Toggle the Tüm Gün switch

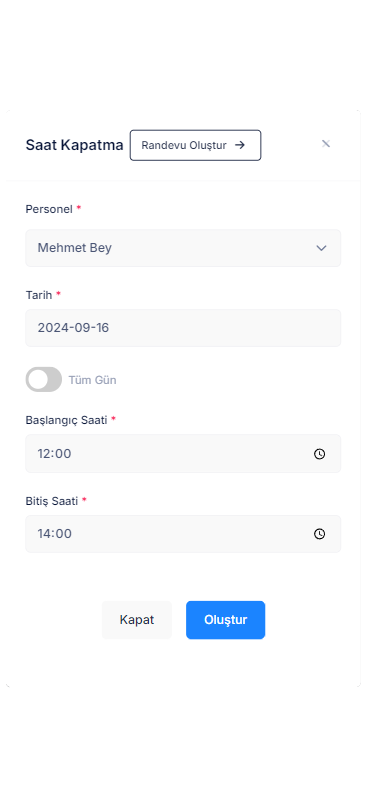coord(43,379)
